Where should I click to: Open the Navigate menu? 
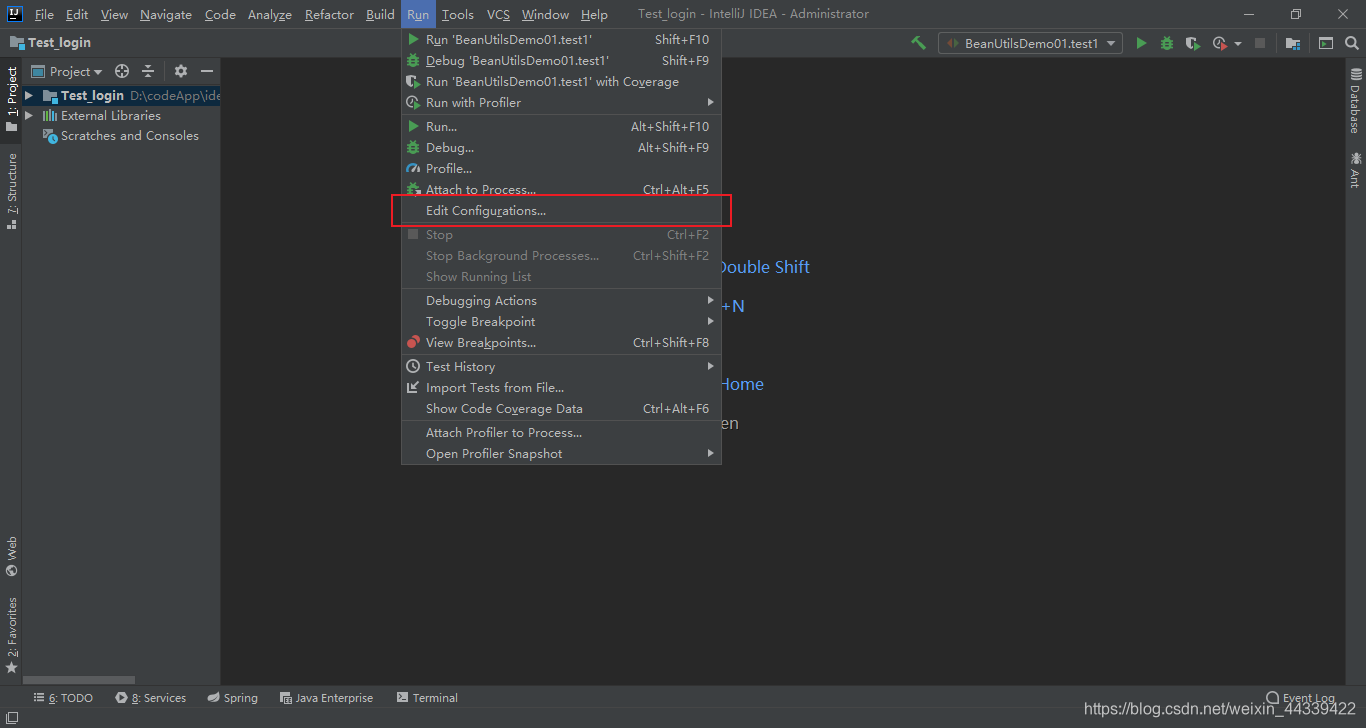pyautogui.click(x=166, y=14)
